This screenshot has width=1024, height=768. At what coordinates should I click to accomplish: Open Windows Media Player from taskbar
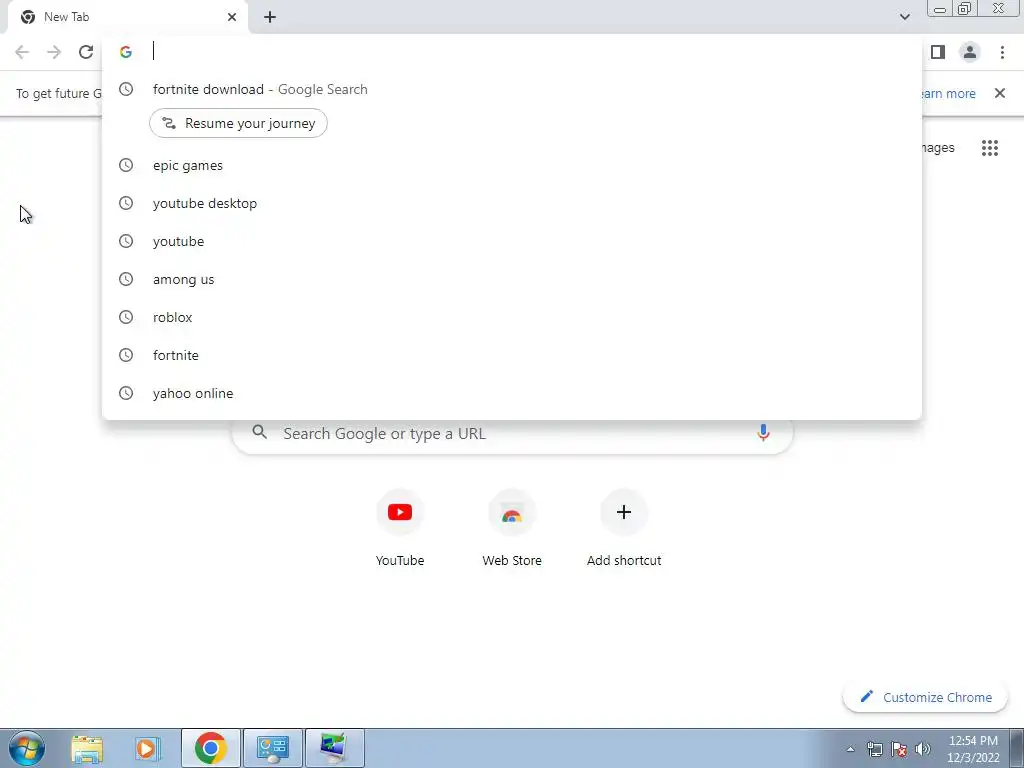coord(148,748)
